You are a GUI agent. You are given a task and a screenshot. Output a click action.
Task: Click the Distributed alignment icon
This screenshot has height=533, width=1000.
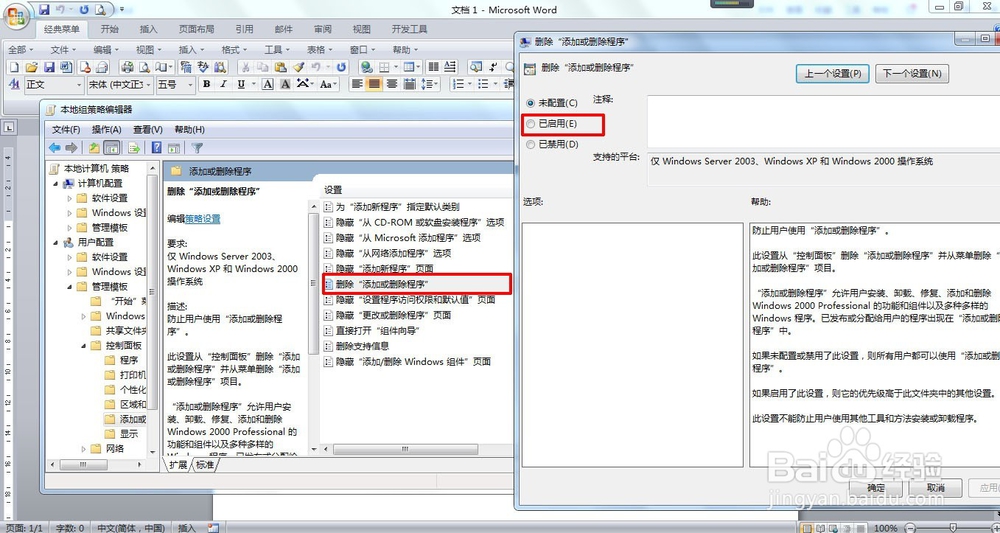click(x=409, y=84)
